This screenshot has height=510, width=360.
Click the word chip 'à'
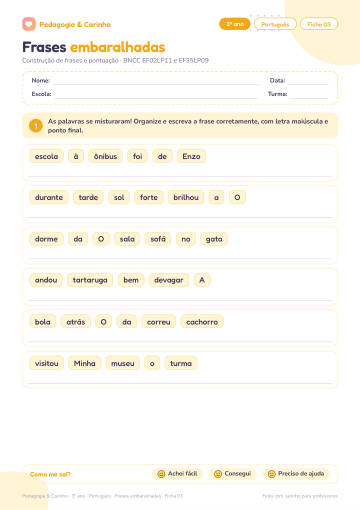pos(76,156)
